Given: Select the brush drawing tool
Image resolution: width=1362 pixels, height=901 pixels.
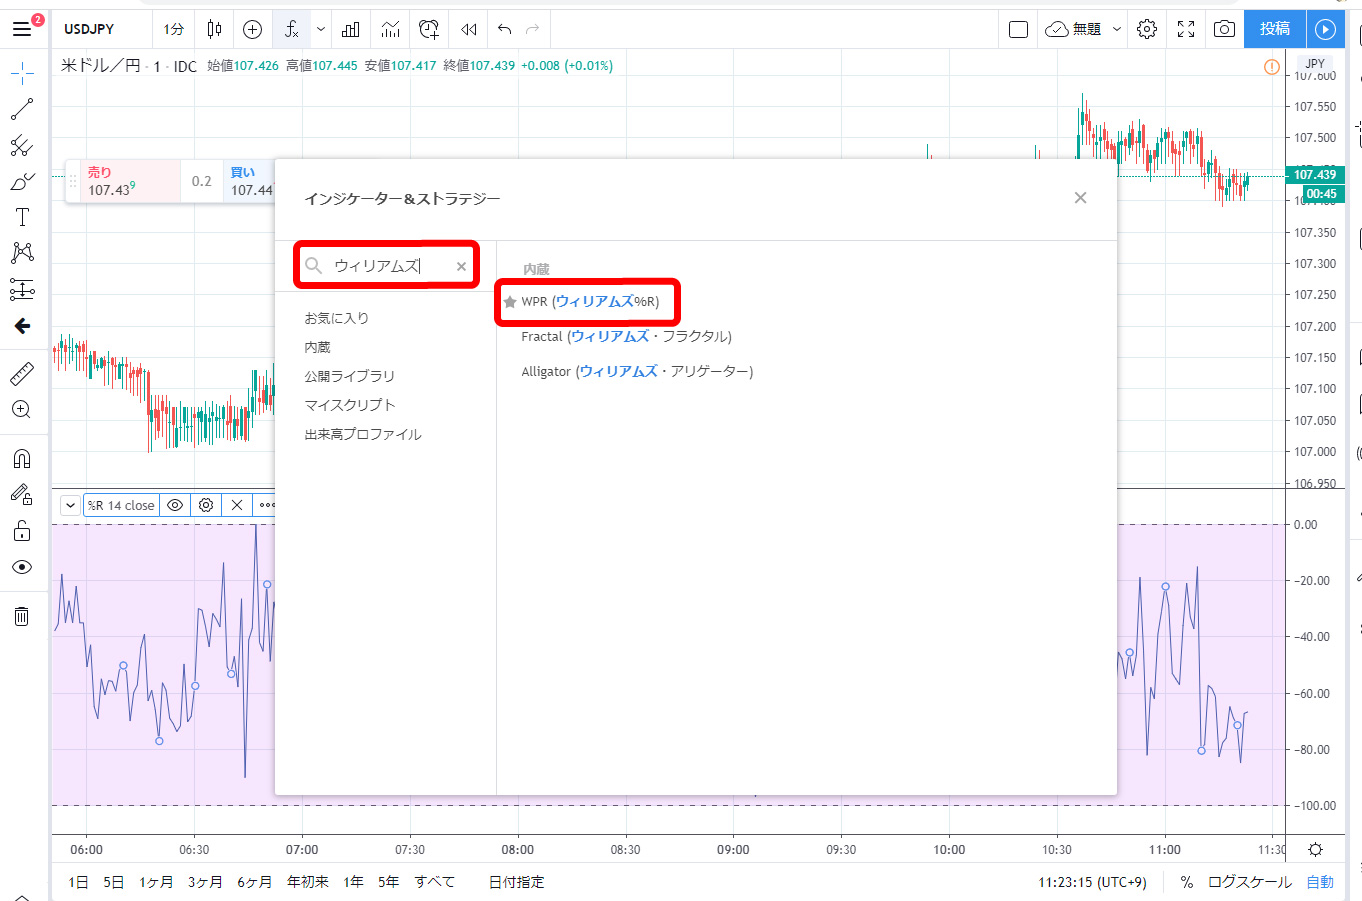Looking at the screenshot, I should [x=22, y=182].
